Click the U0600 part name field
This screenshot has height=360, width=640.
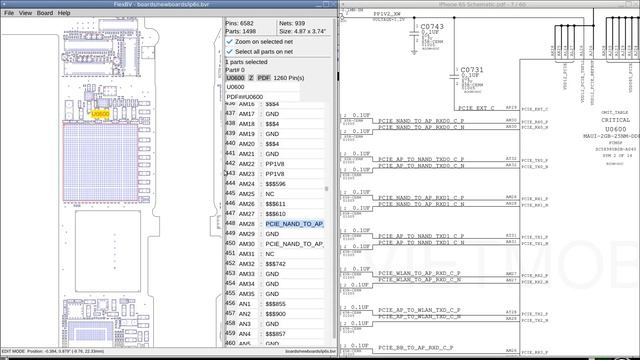point(262,87)
